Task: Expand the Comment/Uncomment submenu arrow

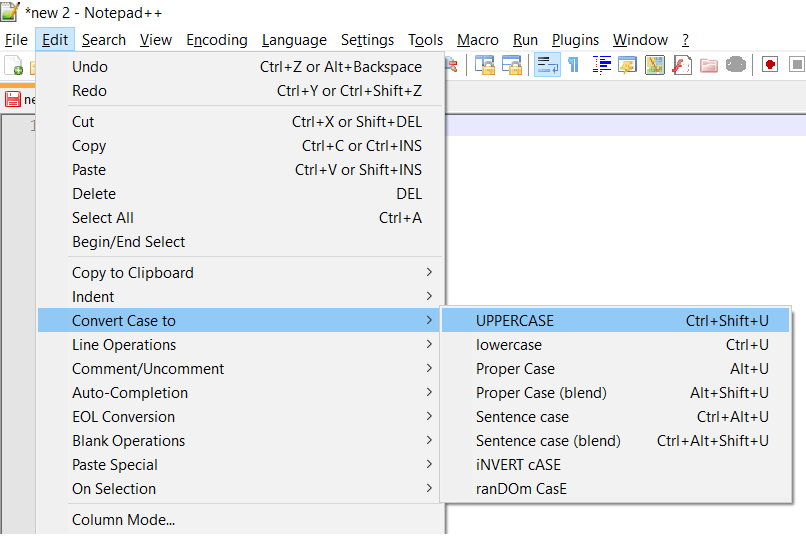Action: [x=429, y=368]
